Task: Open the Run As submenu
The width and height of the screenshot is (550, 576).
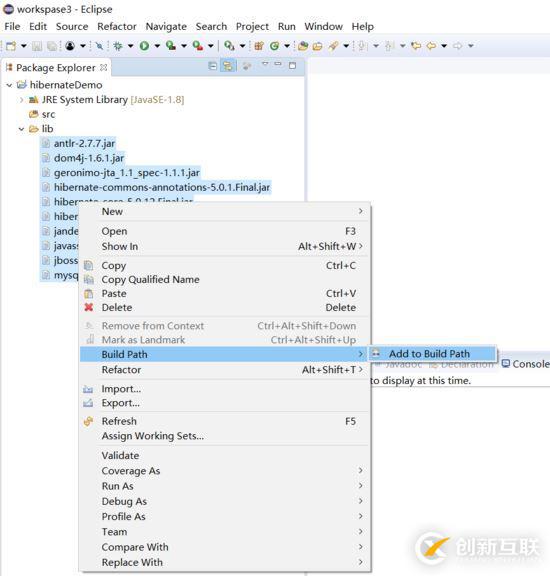Action: click(225, 486)
